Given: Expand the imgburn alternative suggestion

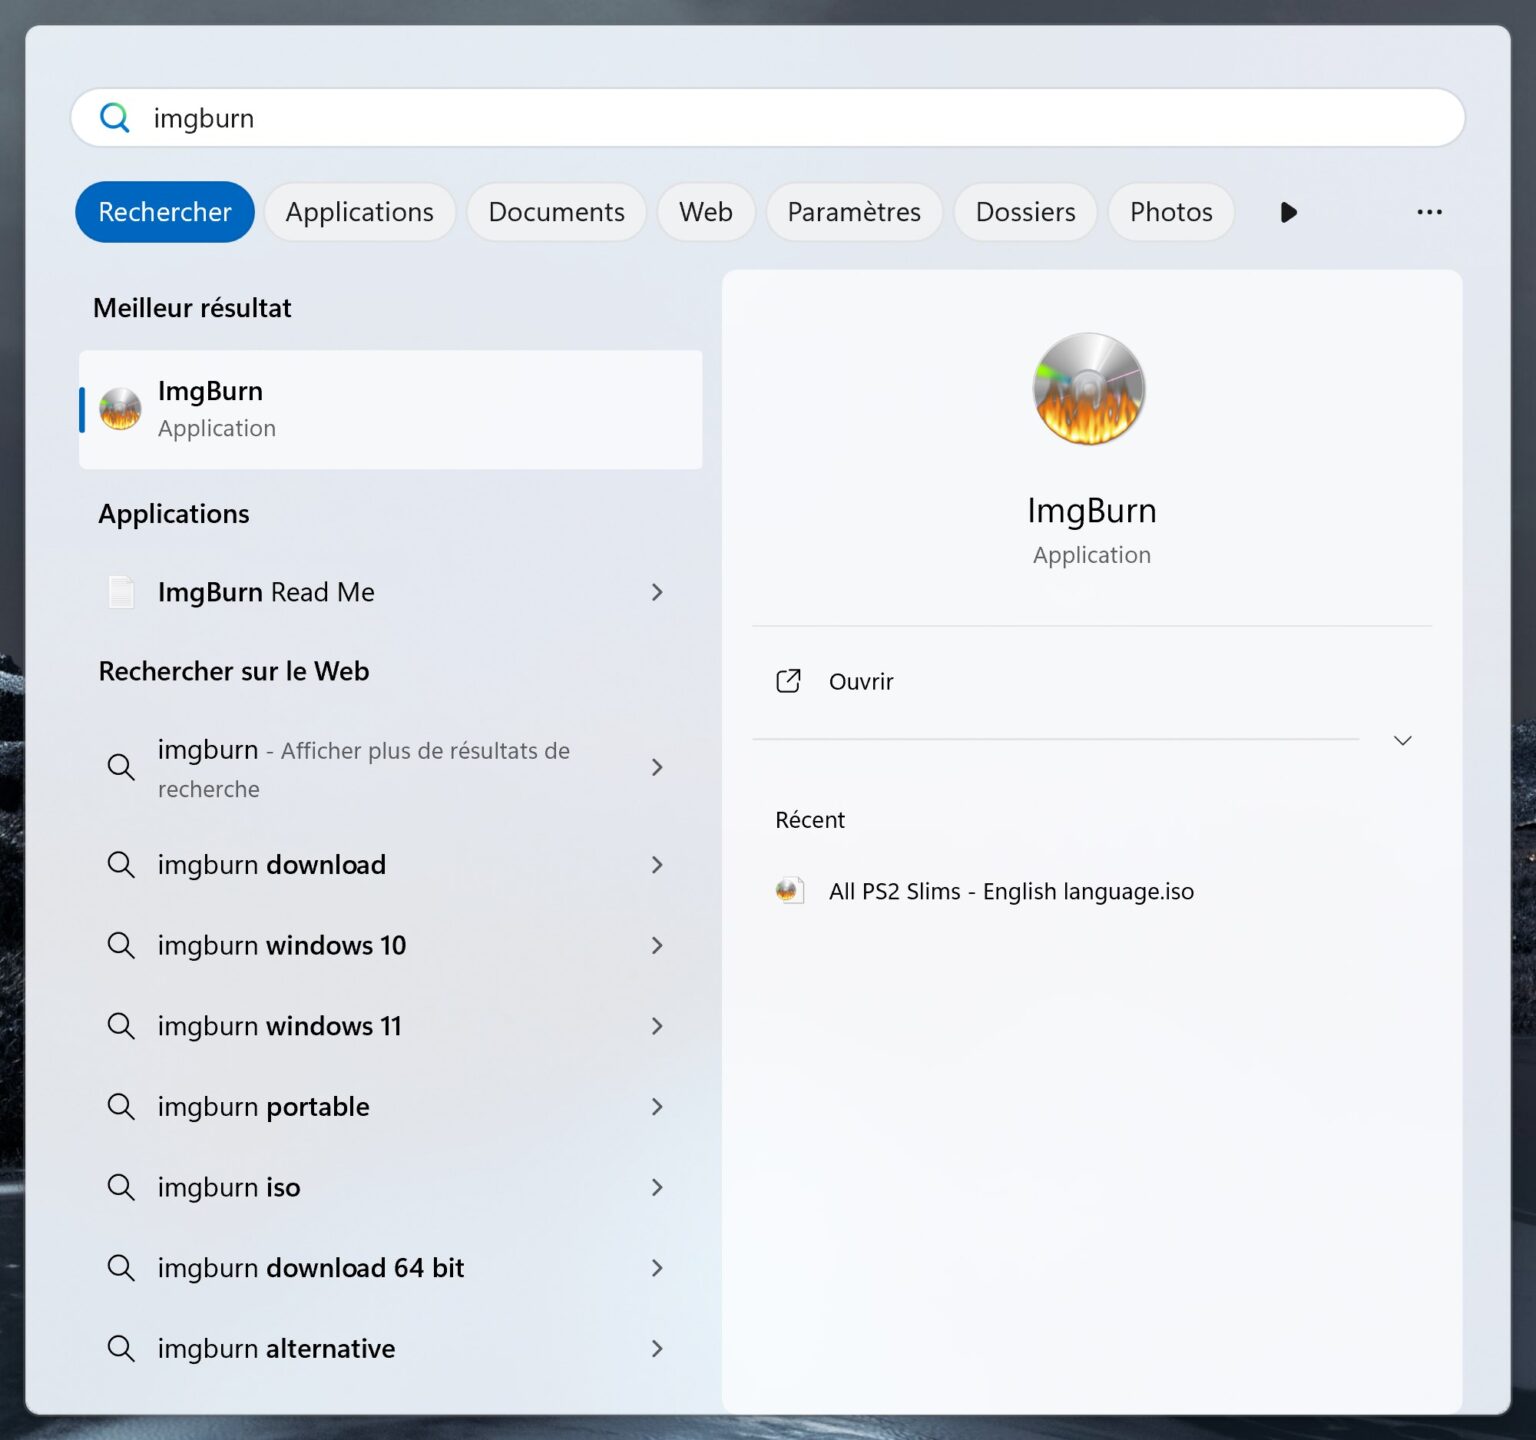Looking at the screenshot, I should (657, 1348).
